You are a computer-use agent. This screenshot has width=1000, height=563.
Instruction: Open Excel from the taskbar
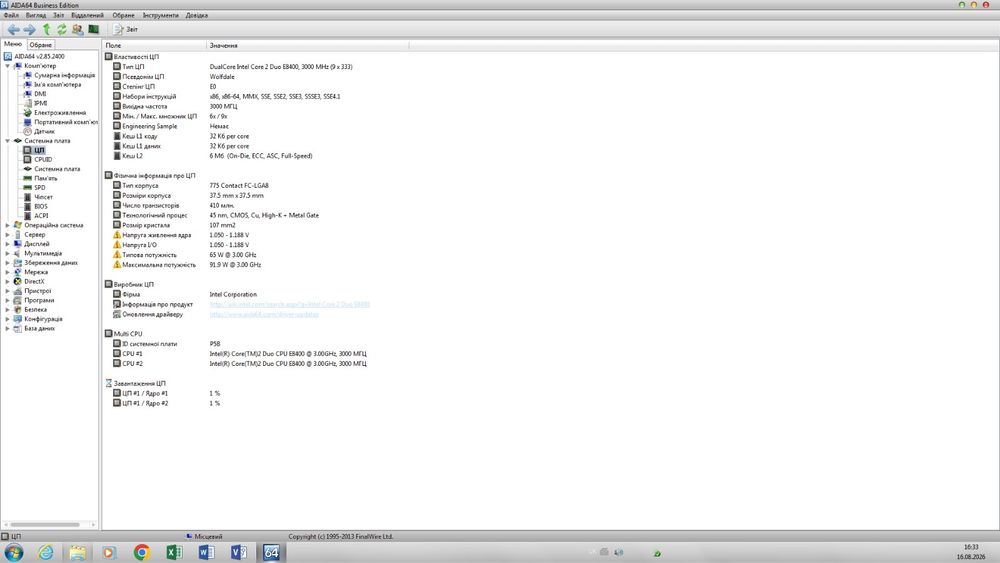(x=174, y=552)
